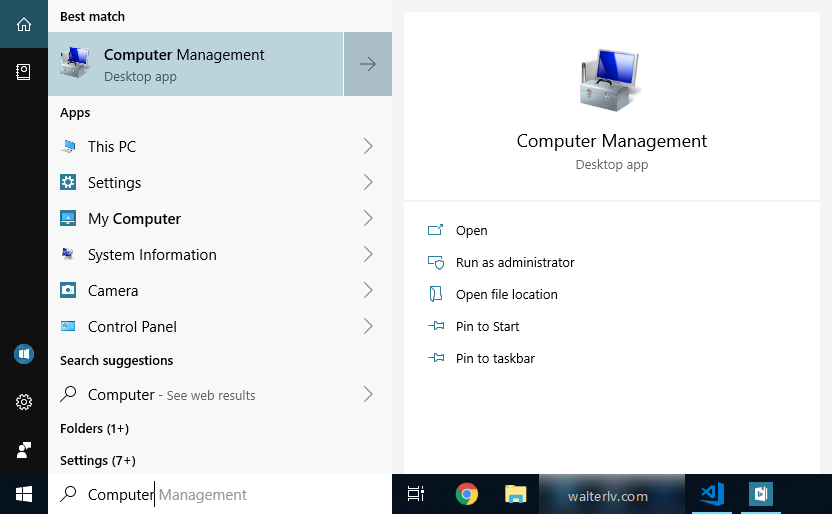Open the Settings app result
This screenshot has width=832, height=514.
click(114, 183)
